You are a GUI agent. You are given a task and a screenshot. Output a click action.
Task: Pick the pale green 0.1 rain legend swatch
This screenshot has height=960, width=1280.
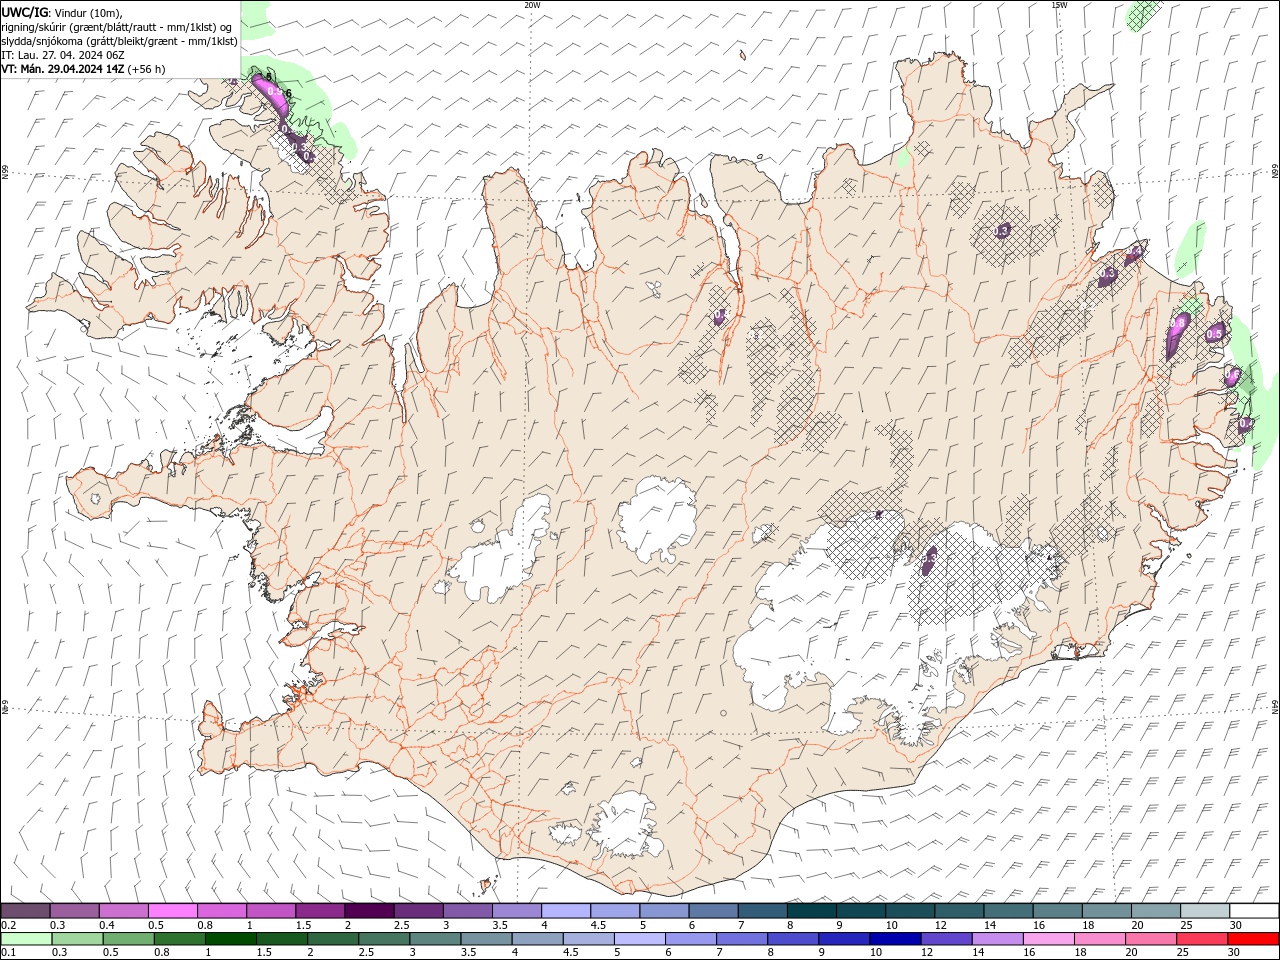tap(26, 939)
